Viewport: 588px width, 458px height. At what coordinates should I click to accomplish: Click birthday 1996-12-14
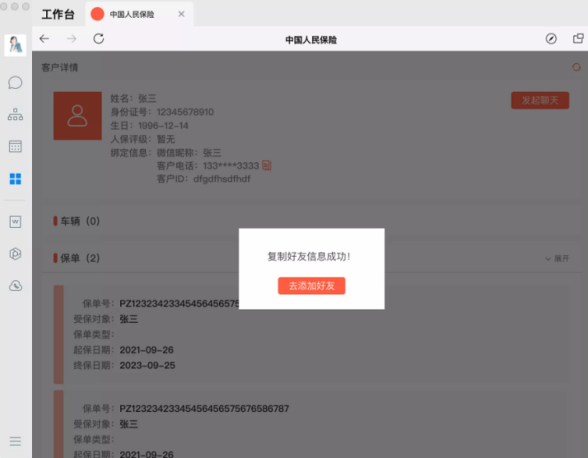click(x=163, y=125)
